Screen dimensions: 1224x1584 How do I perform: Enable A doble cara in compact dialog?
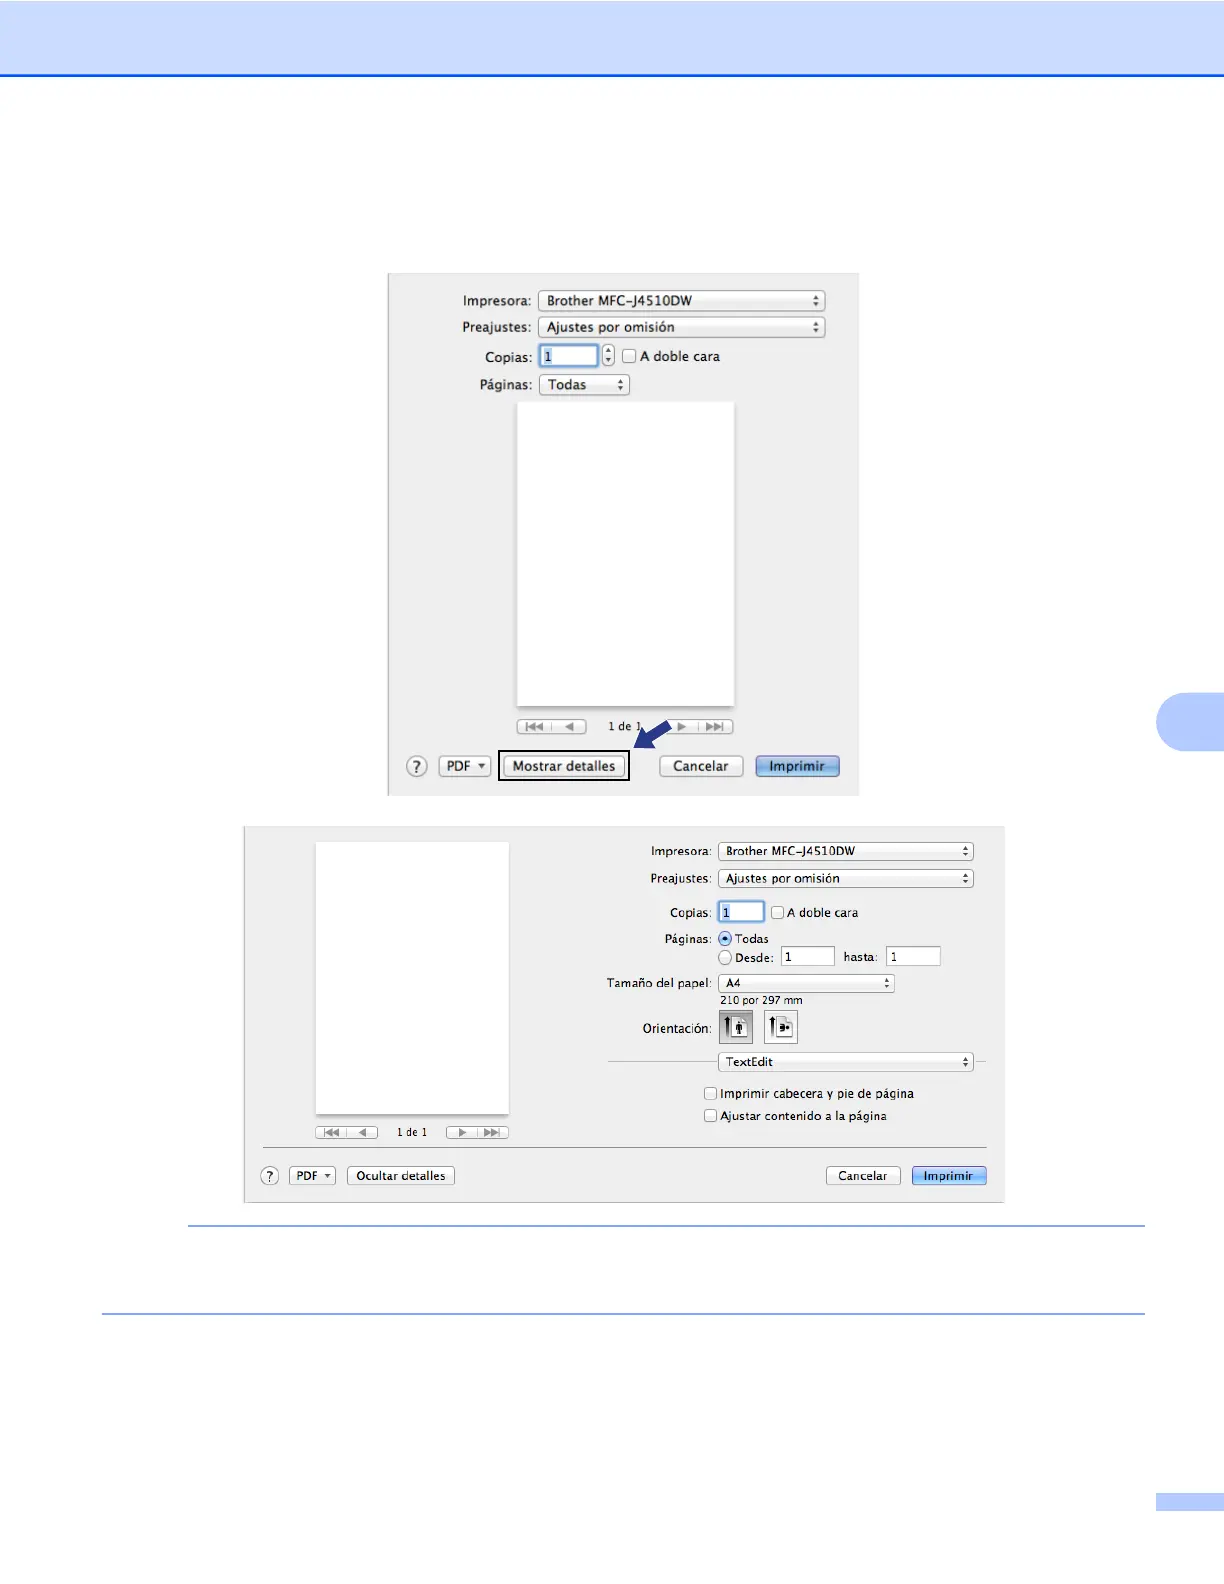(x=629, y=356)
